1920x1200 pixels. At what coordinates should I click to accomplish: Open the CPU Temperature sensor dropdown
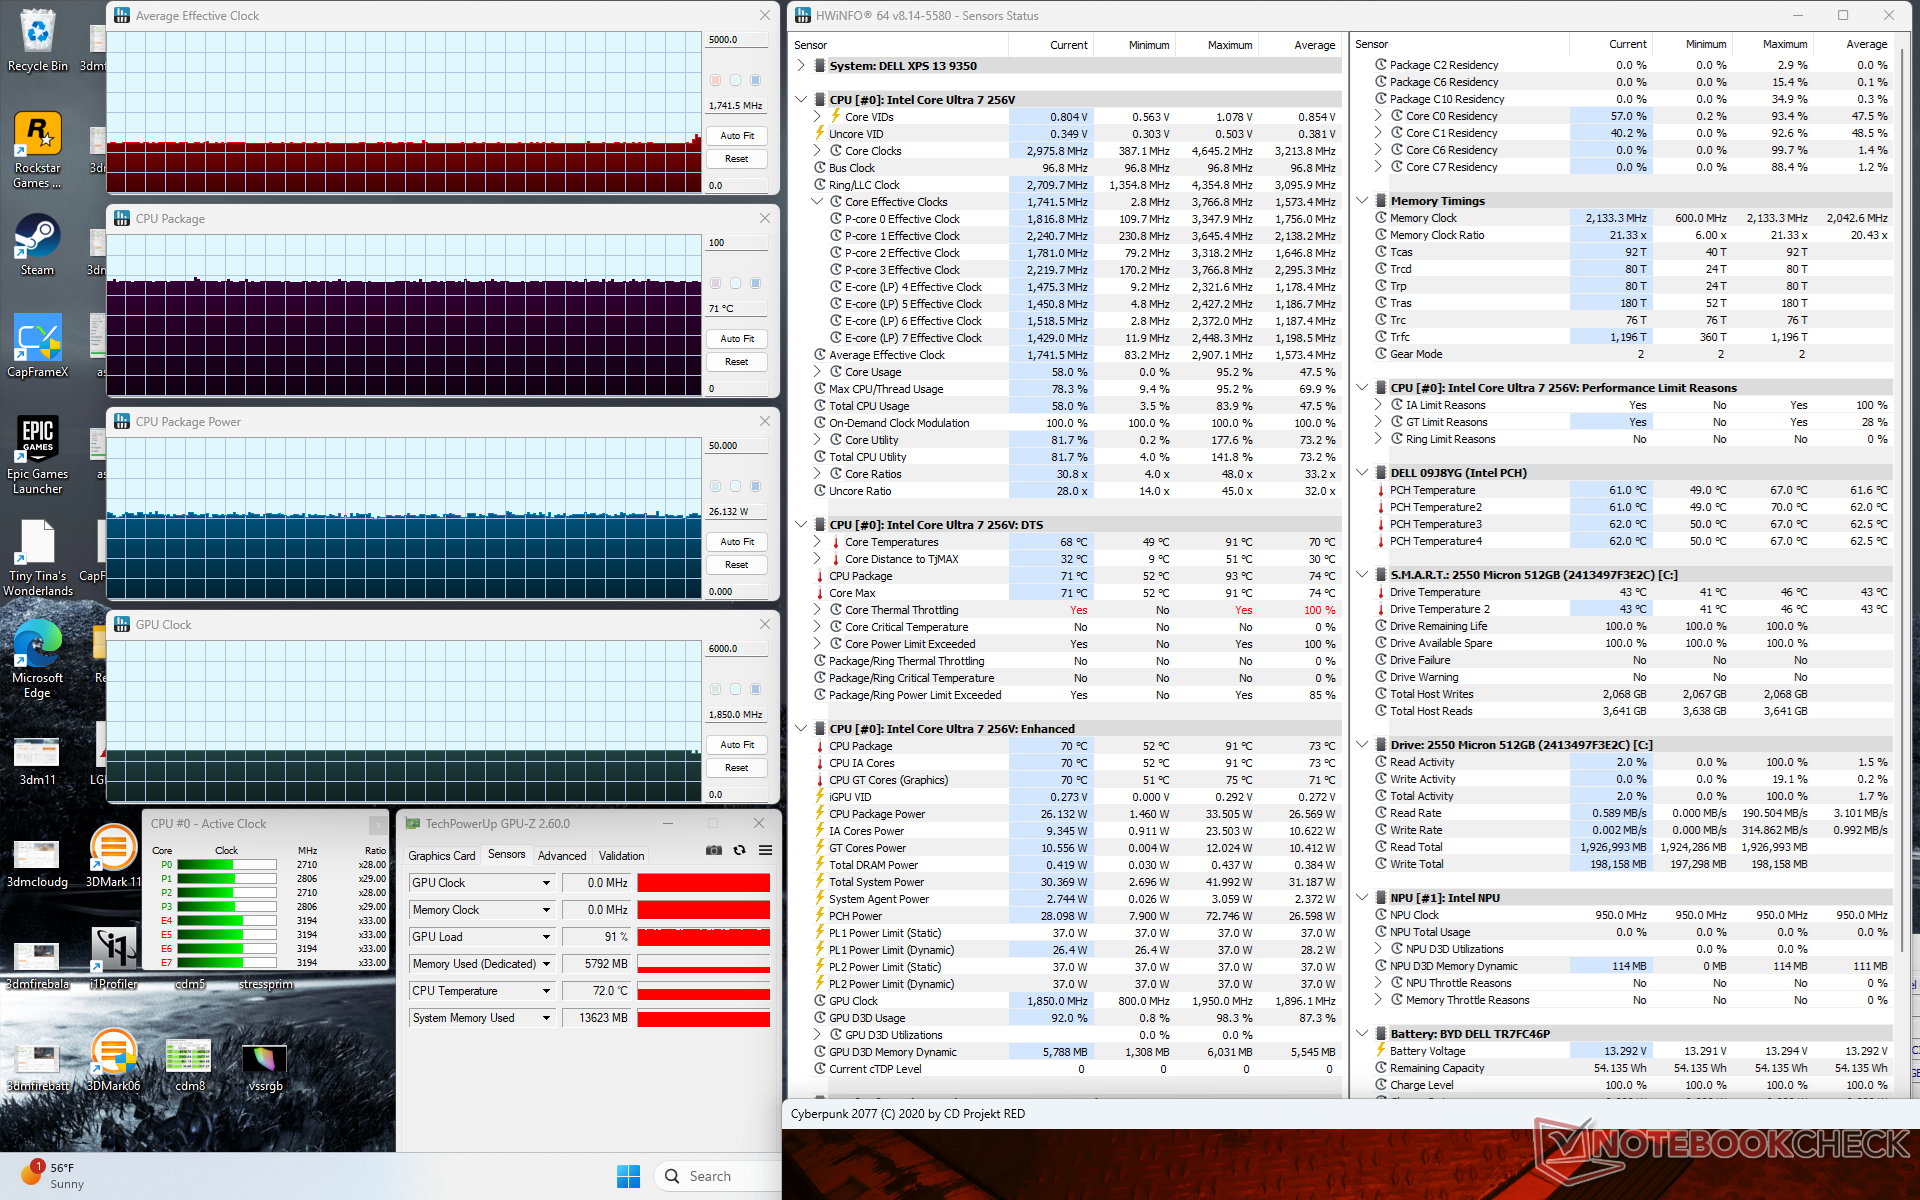tap(546, 991)
